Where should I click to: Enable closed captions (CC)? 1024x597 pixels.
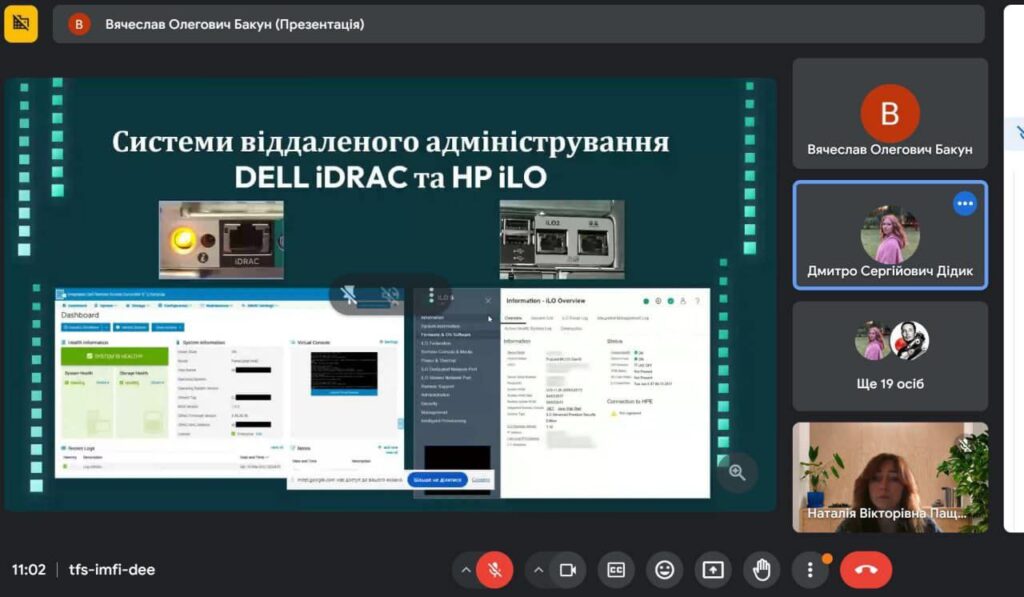coord(617,569)
